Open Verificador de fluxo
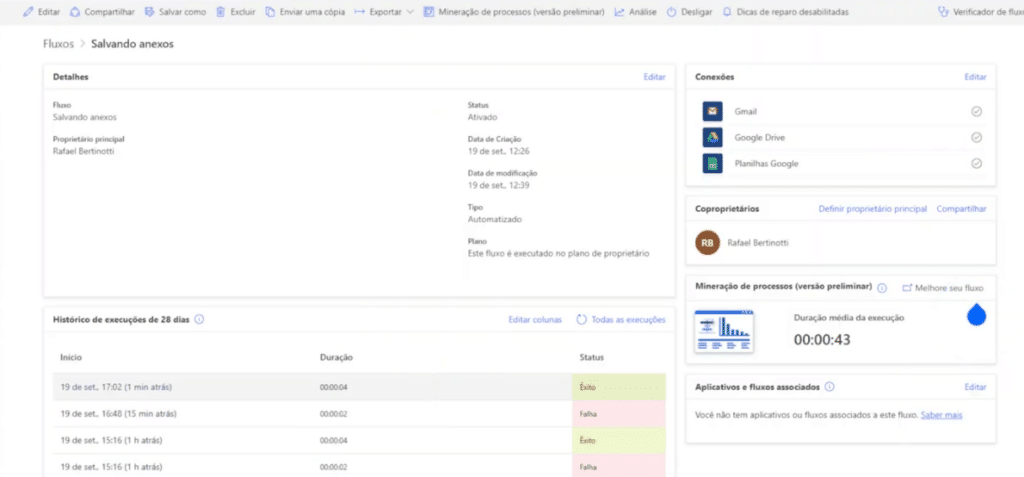The image size is (1024, 477). coord(980,12)
